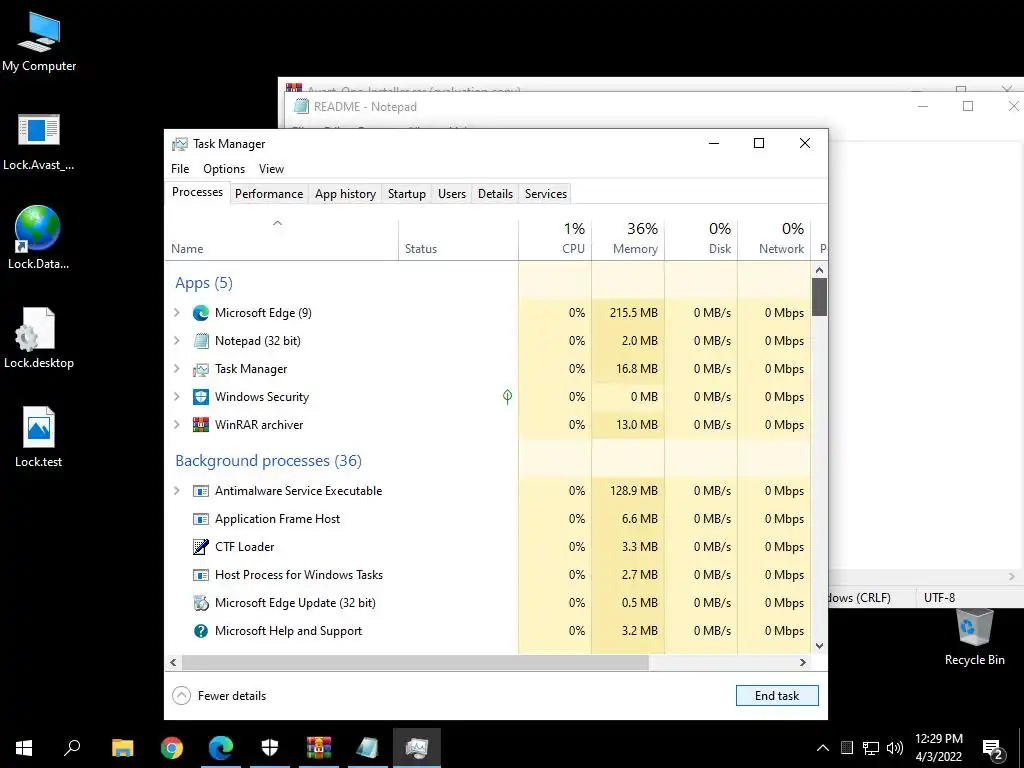Switch to the Users tab
Image resolution: width=1024 pixels, height=768 pixels.
pyautogui.click(x=452, y=194)
